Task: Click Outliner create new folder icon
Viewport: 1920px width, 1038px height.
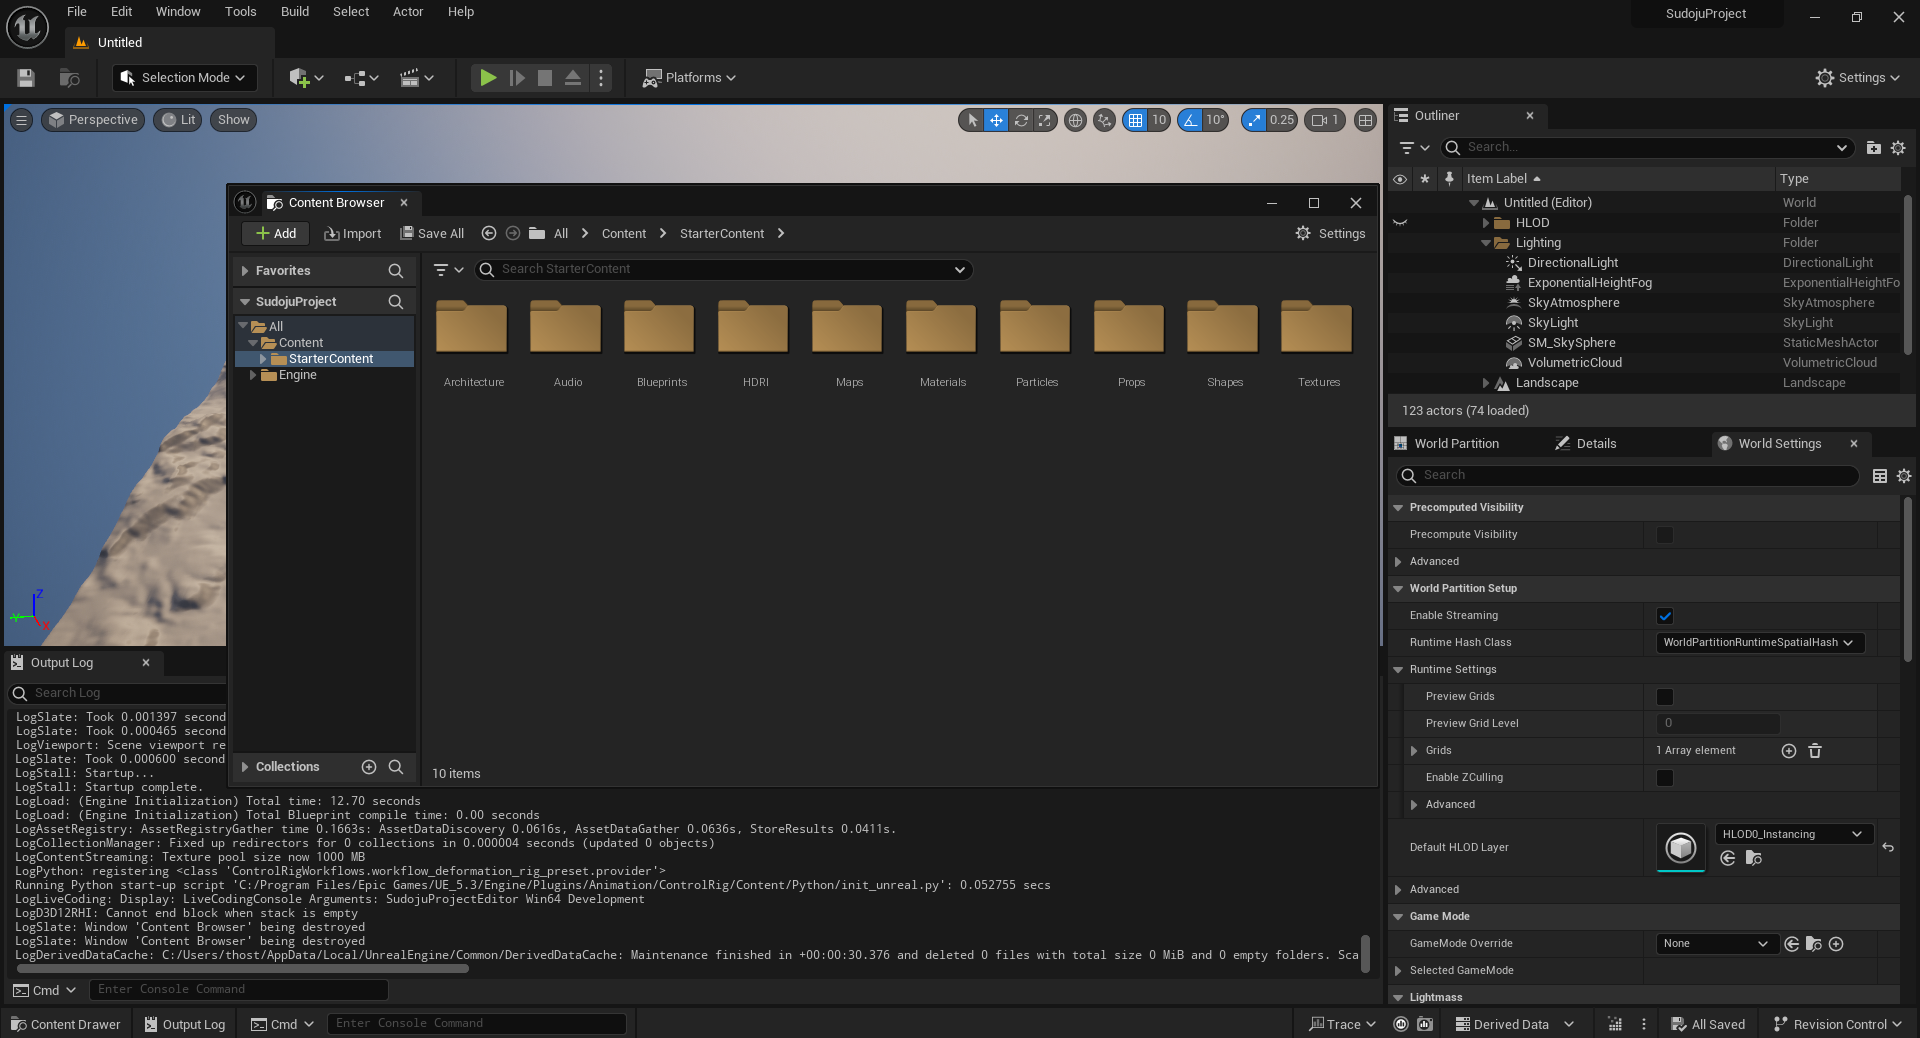Action: [1874, 148]
